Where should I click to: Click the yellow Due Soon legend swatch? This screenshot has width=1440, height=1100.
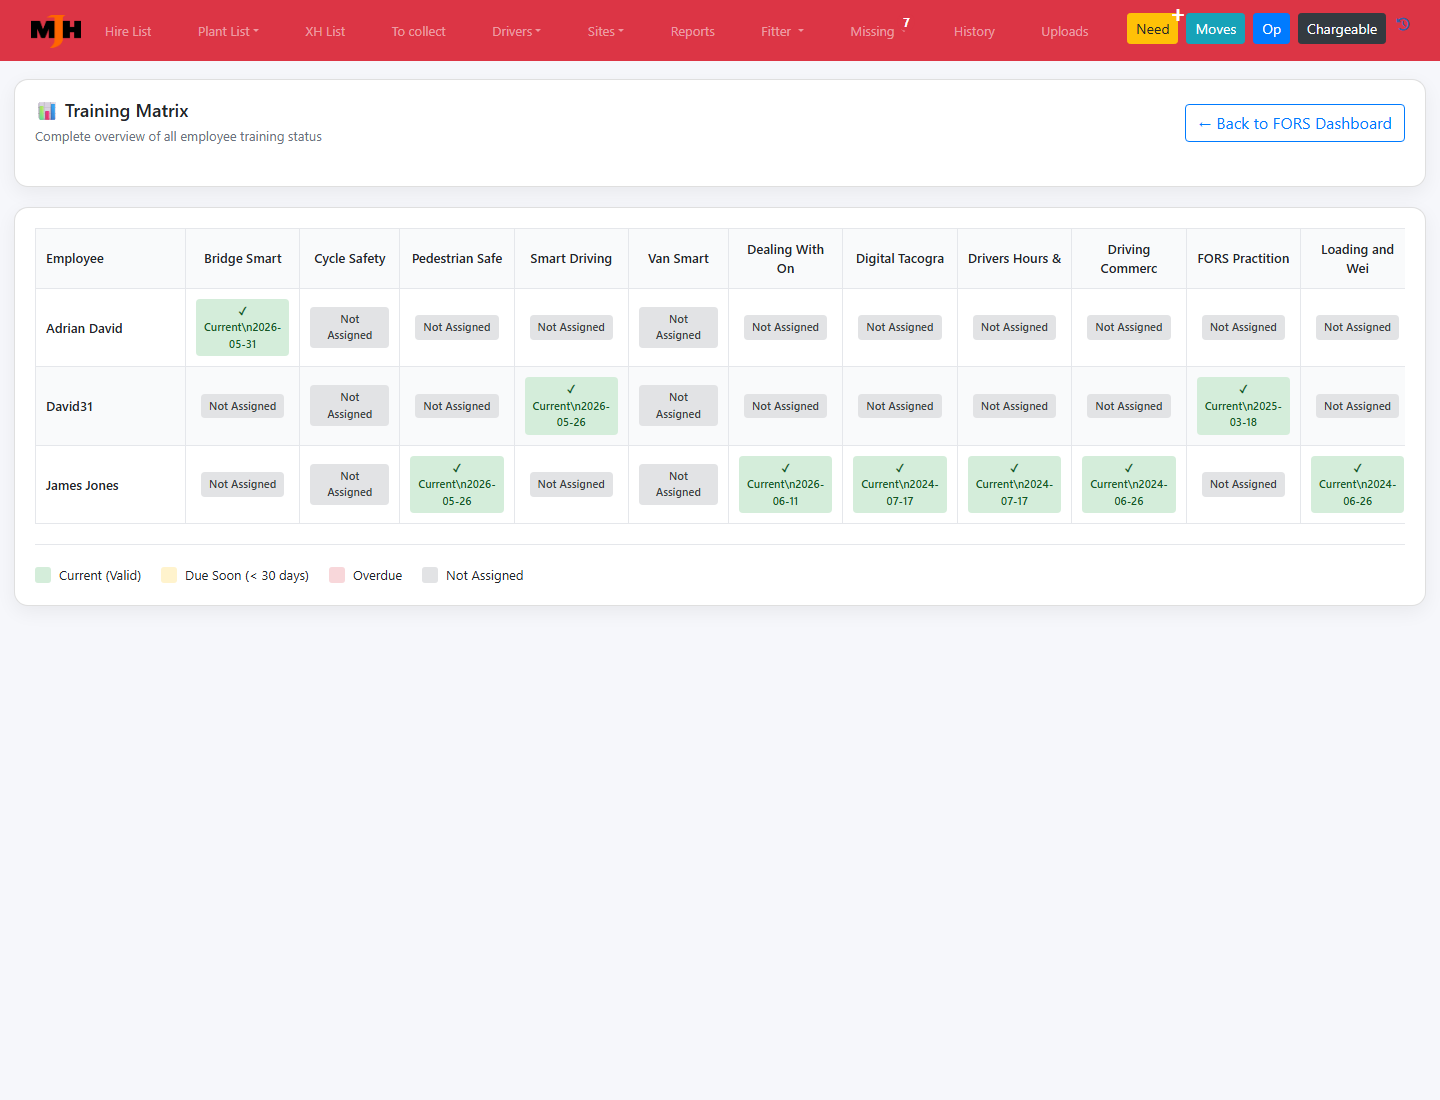pos(169,575)
